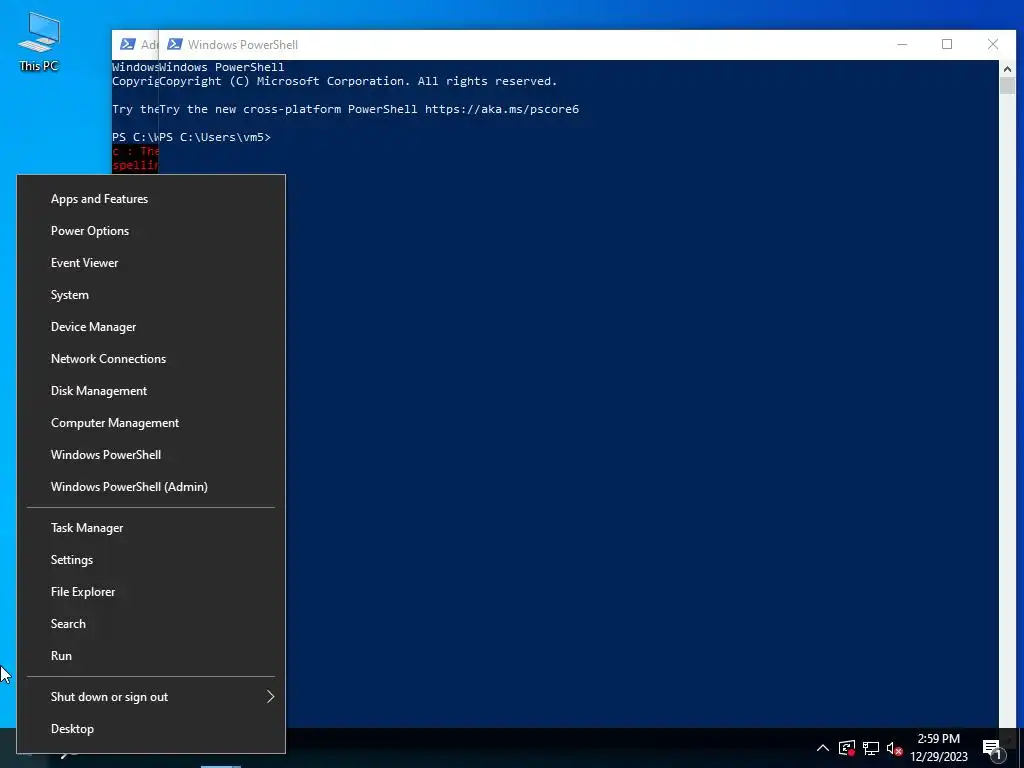1024x768 pixels.
Task: Launch Device Manager
Action: [151, 327]
